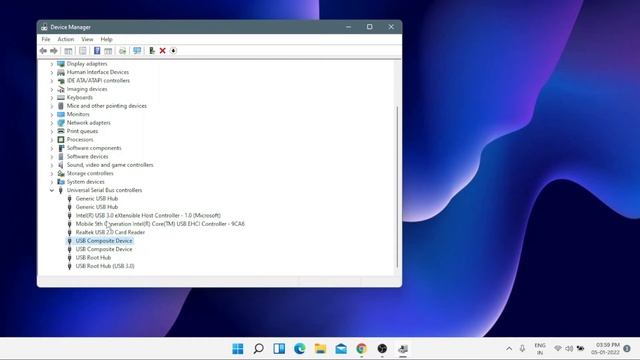Click the Keyboards category icon
640x360 pixels.
[x=61, y=98]
